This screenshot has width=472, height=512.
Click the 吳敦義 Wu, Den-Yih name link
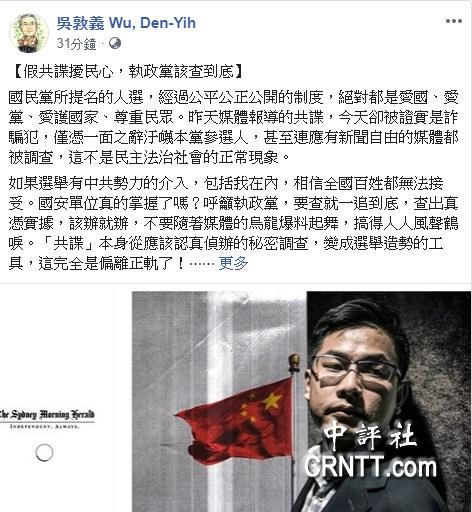[126, 23]
